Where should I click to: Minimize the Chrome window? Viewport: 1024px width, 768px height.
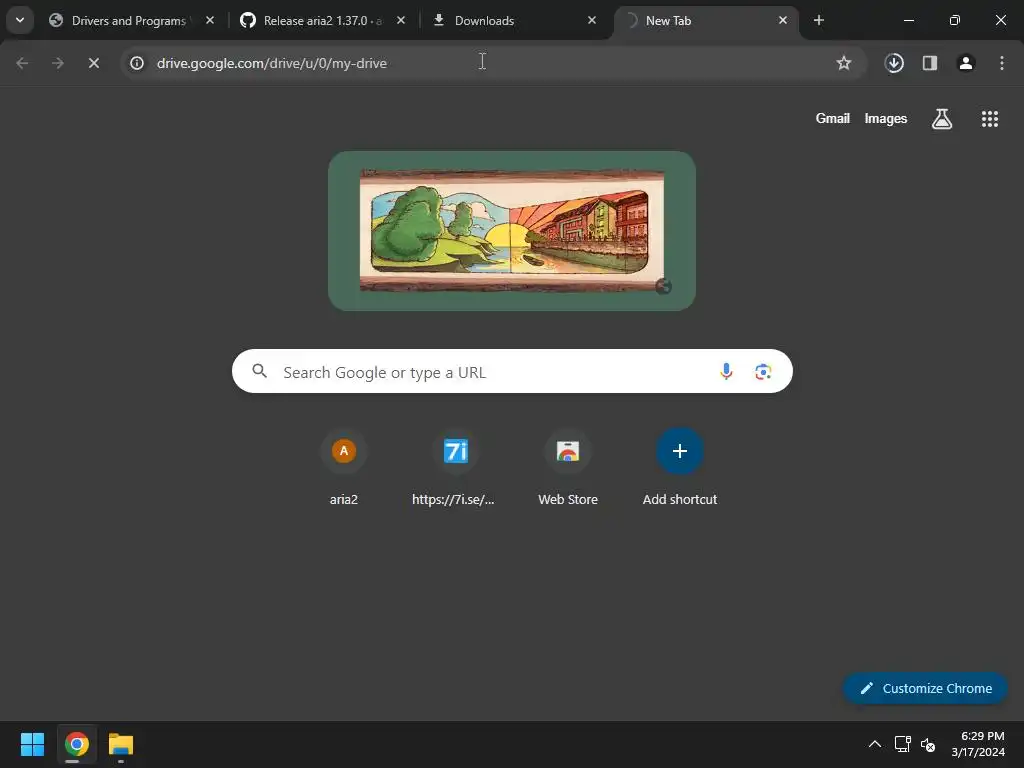tap(908, 20)
